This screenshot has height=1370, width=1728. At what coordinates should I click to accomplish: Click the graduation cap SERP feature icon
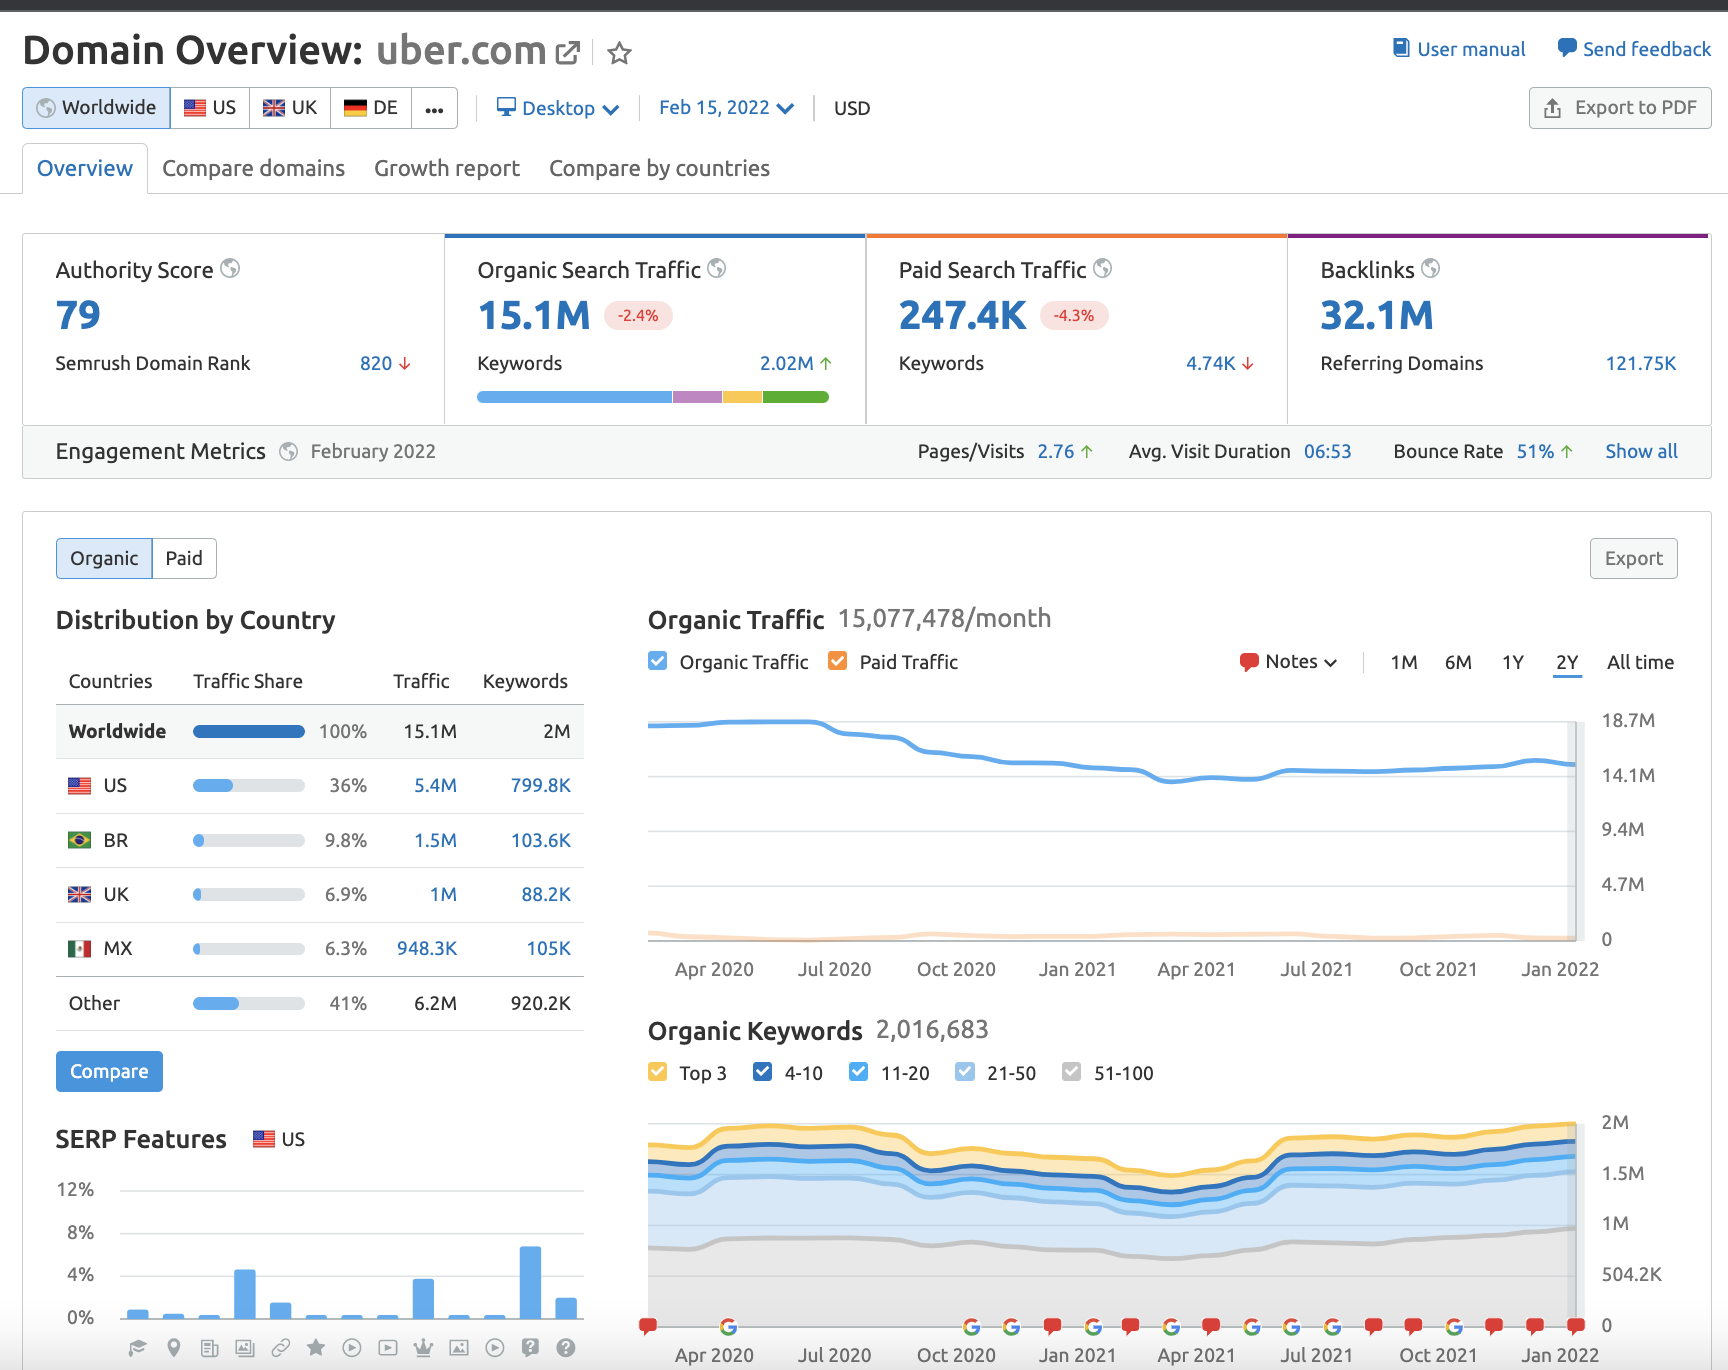click(x=138, y=1348)
